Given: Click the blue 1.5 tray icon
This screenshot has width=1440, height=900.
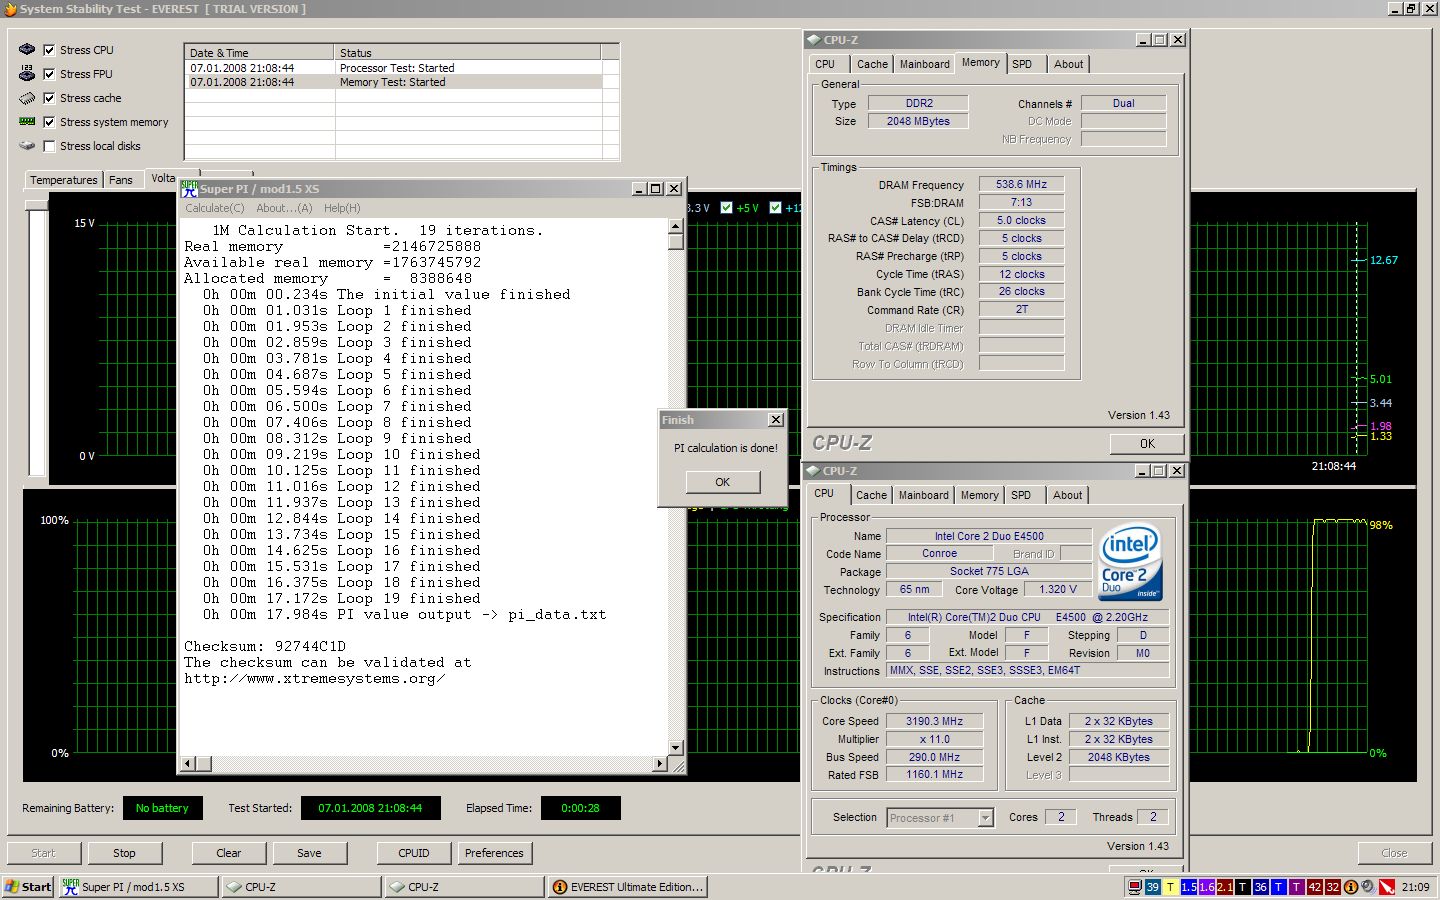Looking at the screenshot, I should (x=1189, y=887).
